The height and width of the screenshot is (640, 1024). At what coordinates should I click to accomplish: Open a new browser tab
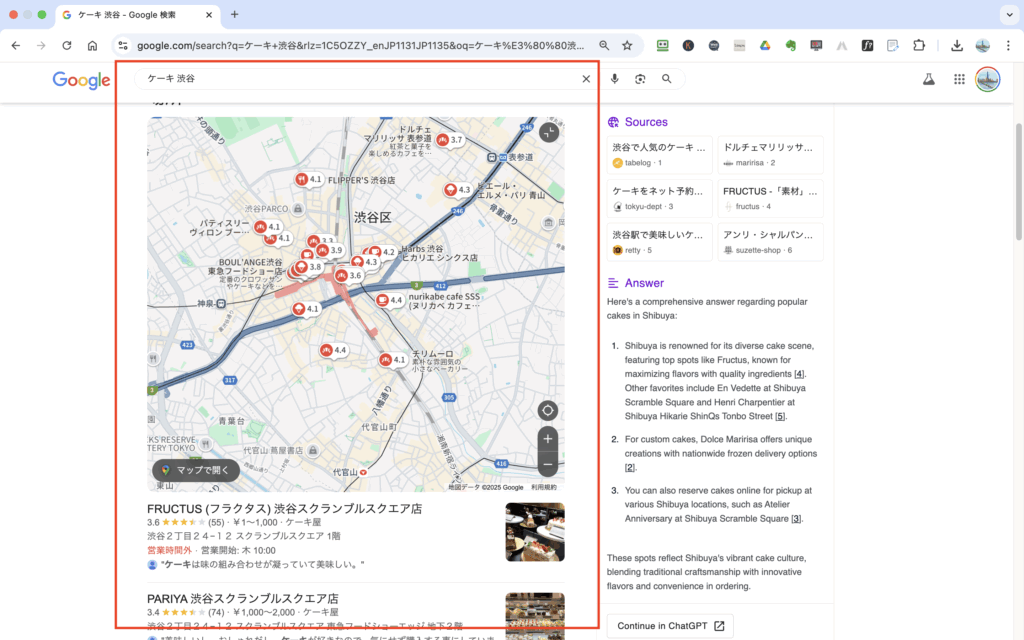234,14
